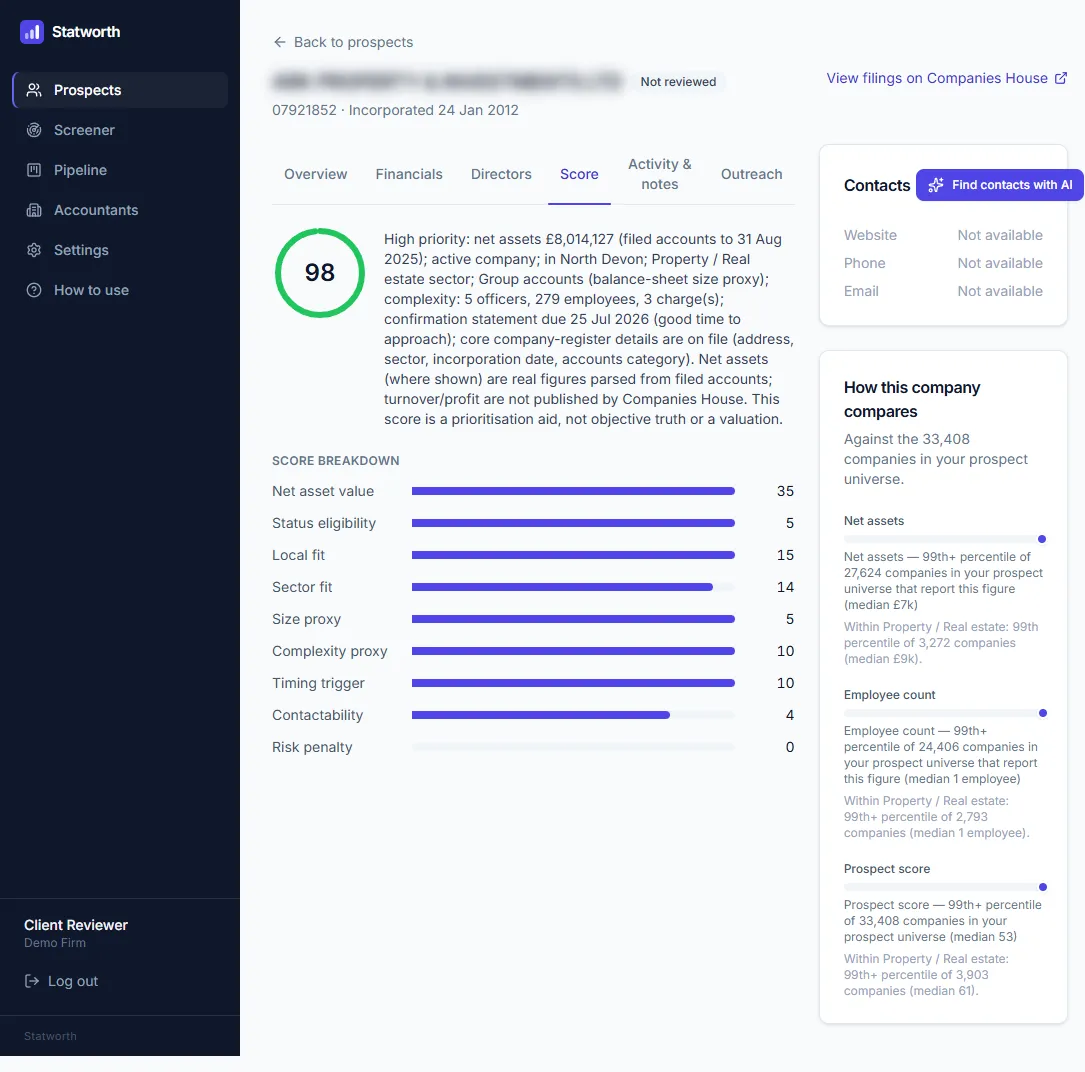Image resolution: width=1085 pixels, height=1072 pixels.
Task: Click the How to use question icon
Action: click(x=34, y=290)
